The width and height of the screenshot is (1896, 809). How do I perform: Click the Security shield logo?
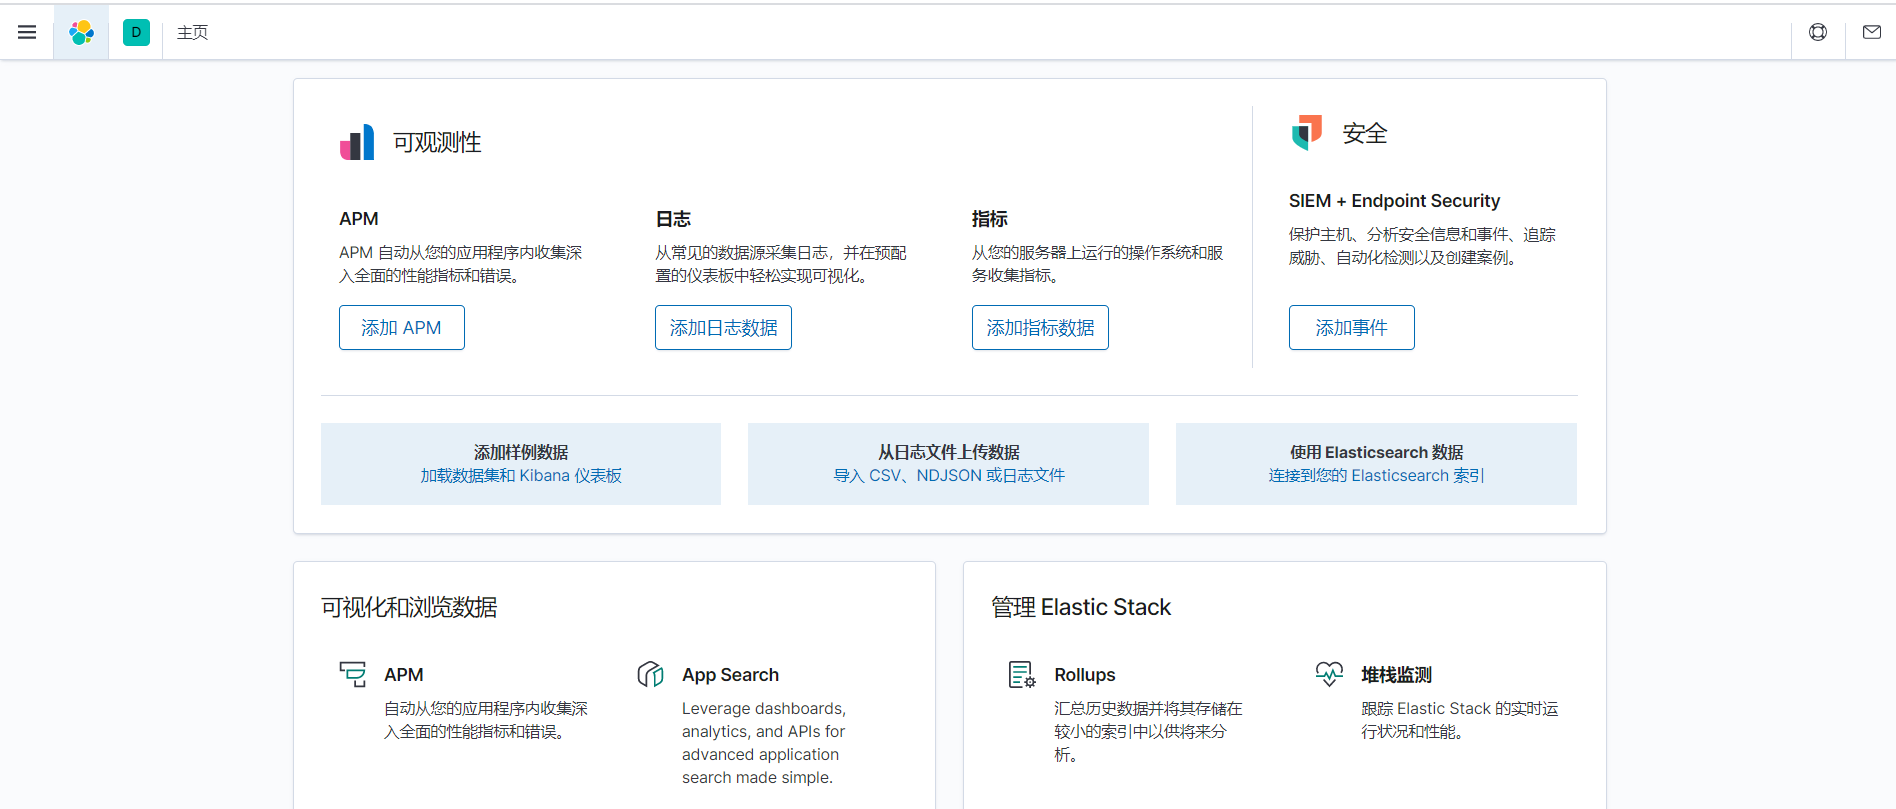(1307, 133)
